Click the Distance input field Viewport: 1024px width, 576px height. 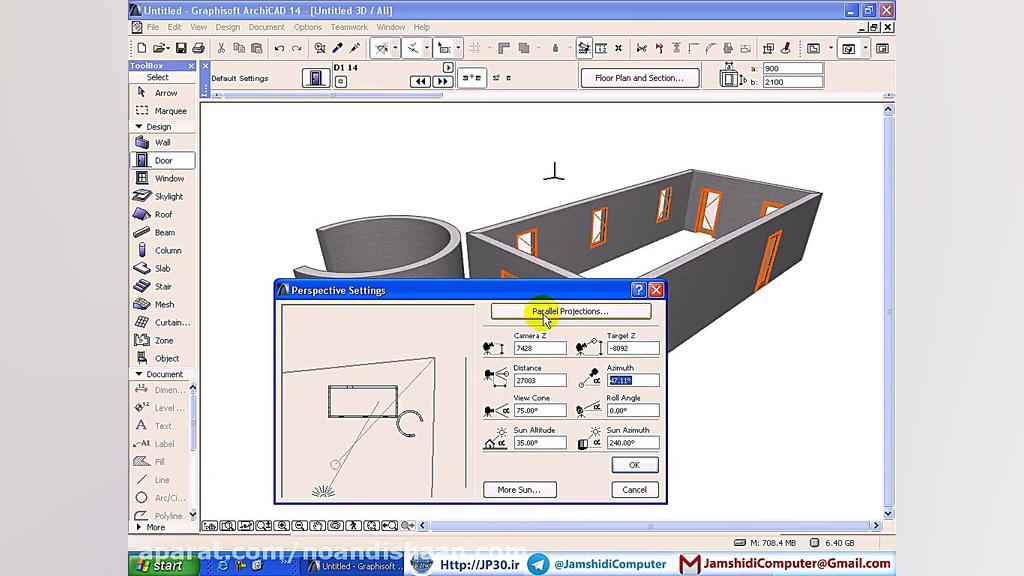point(539,381)
